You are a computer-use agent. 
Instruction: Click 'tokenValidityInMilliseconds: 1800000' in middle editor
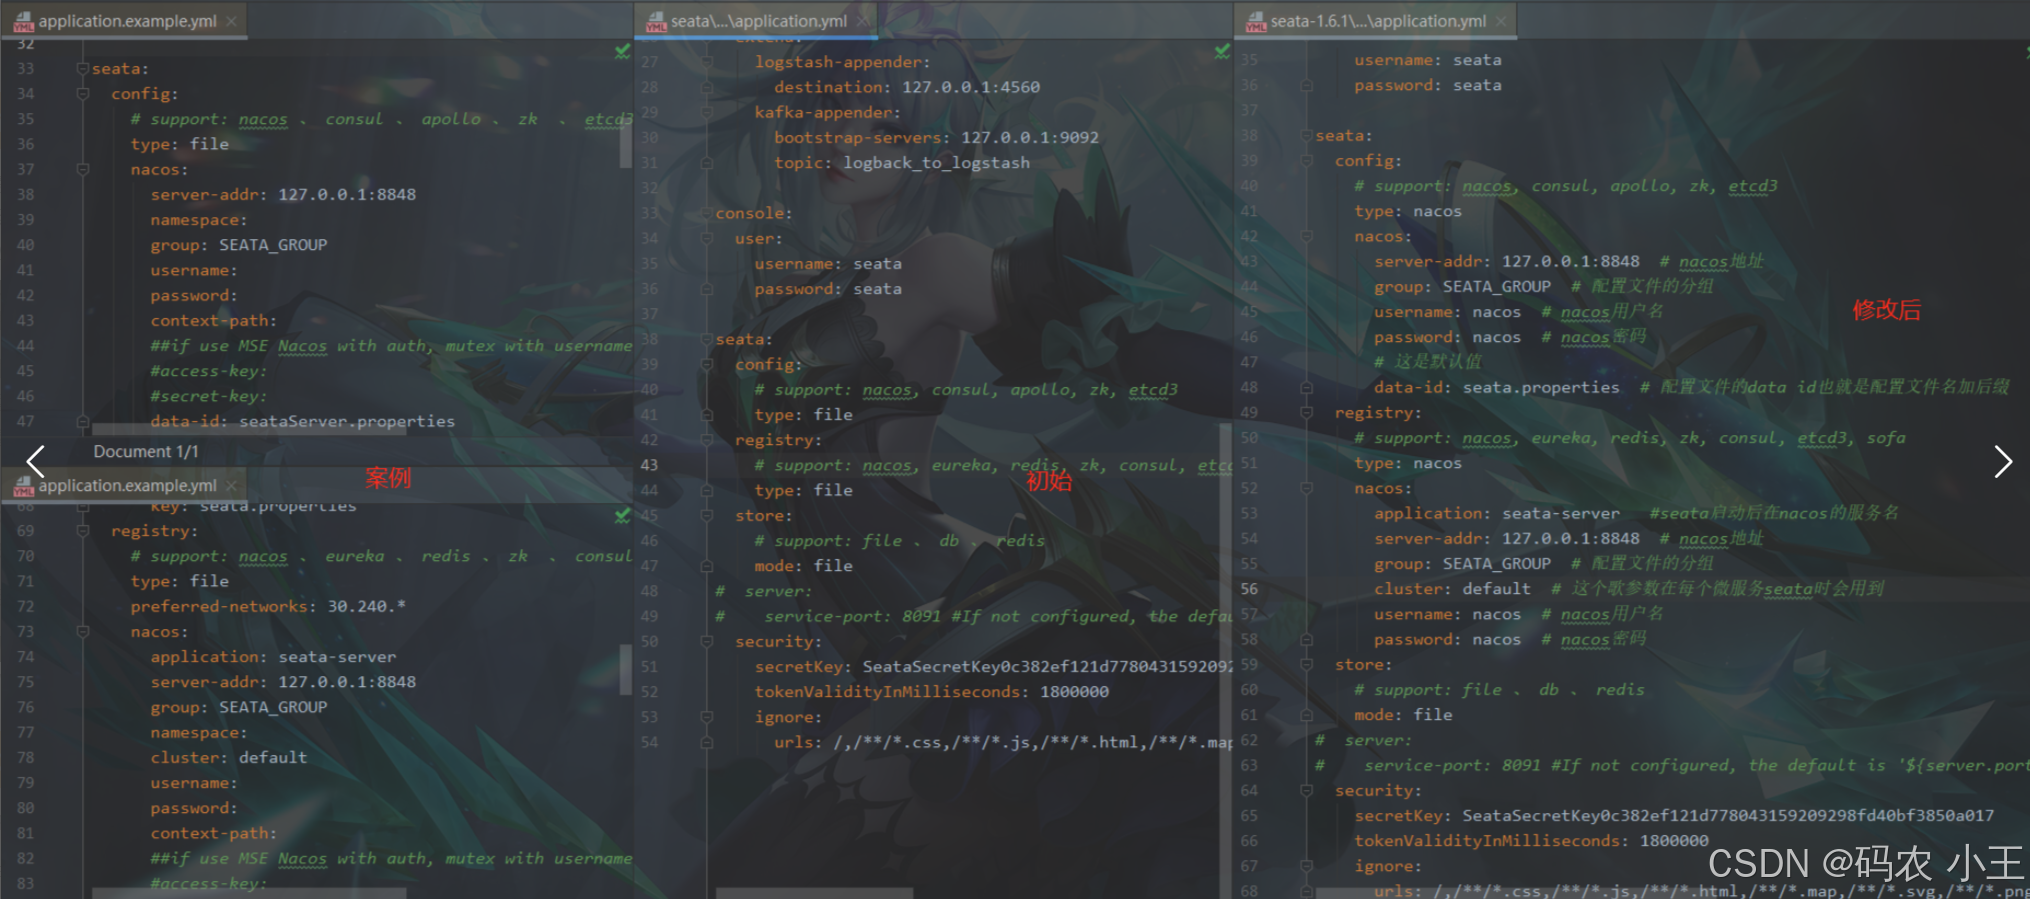(932, 692)
